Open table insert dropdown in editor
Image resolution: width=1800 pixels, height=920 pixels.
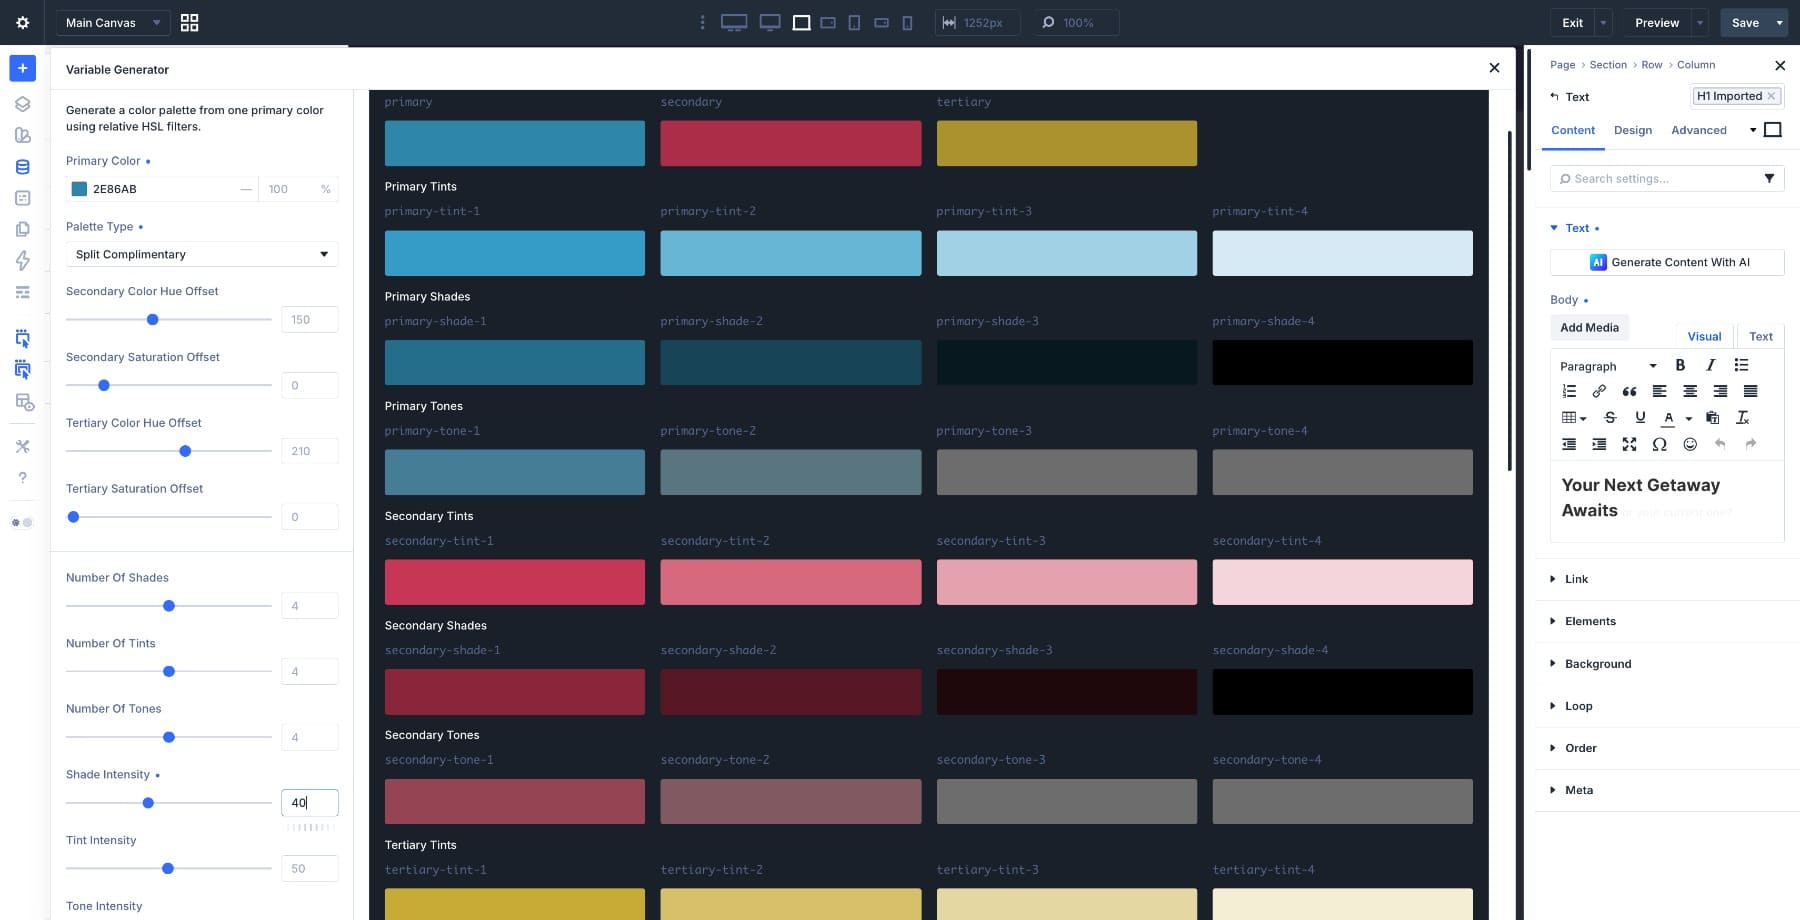click(x=1574, y=417)
